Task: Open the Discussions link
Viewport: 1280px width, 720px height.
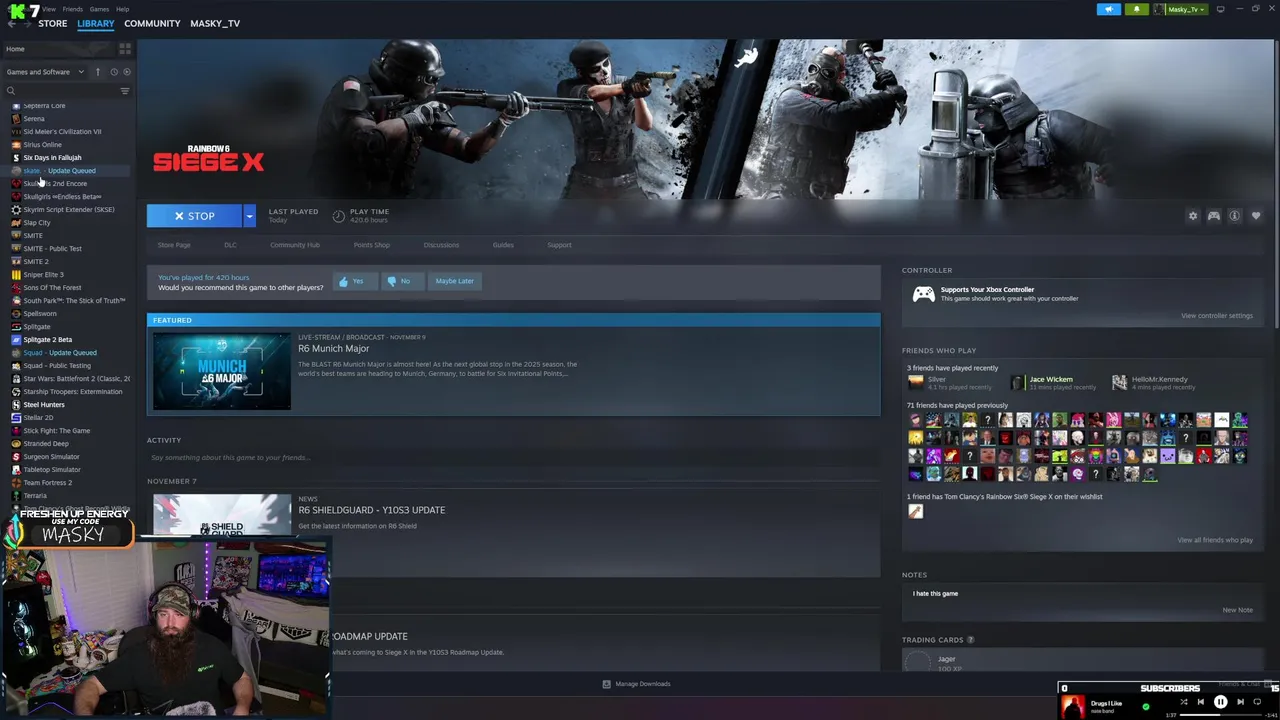Action: 441,245
